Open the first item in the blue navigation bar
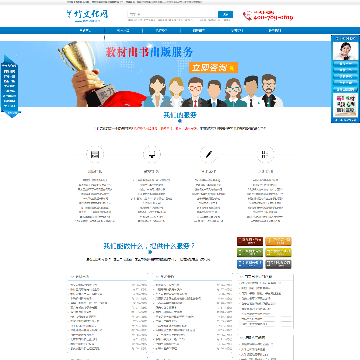 (85, 31)
